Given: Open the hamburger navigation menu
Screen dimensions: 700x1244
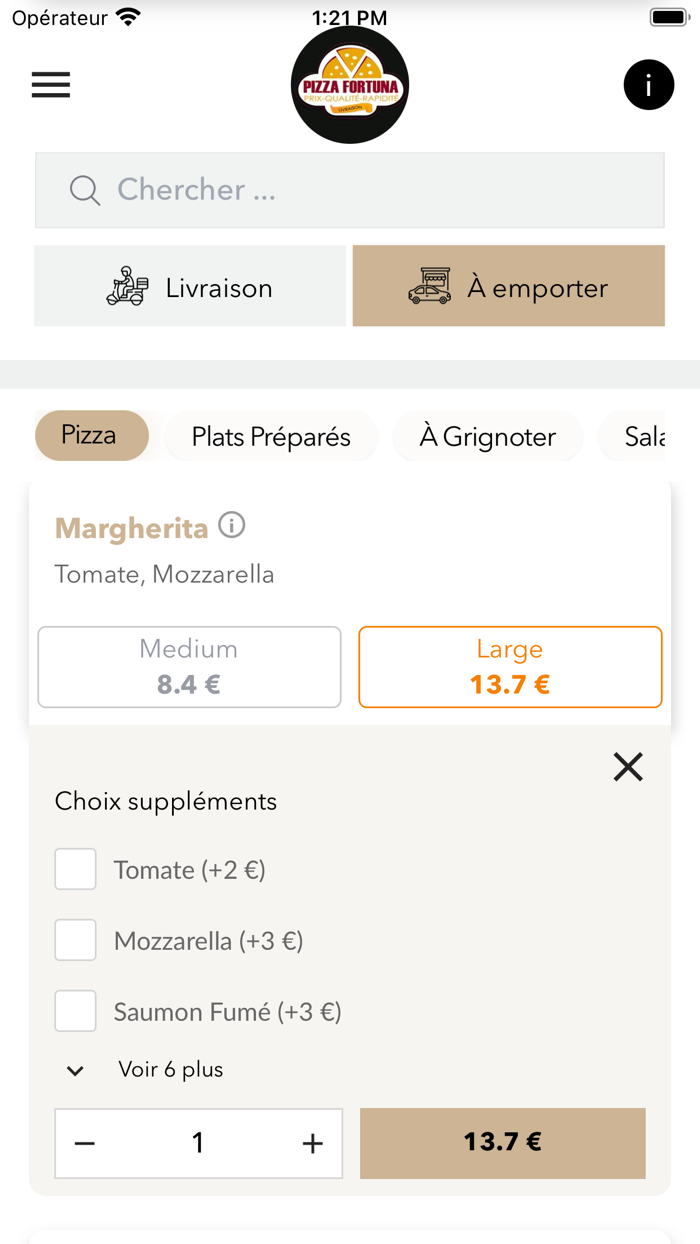Looking at the screenshot, I should [x=50, y=85].
